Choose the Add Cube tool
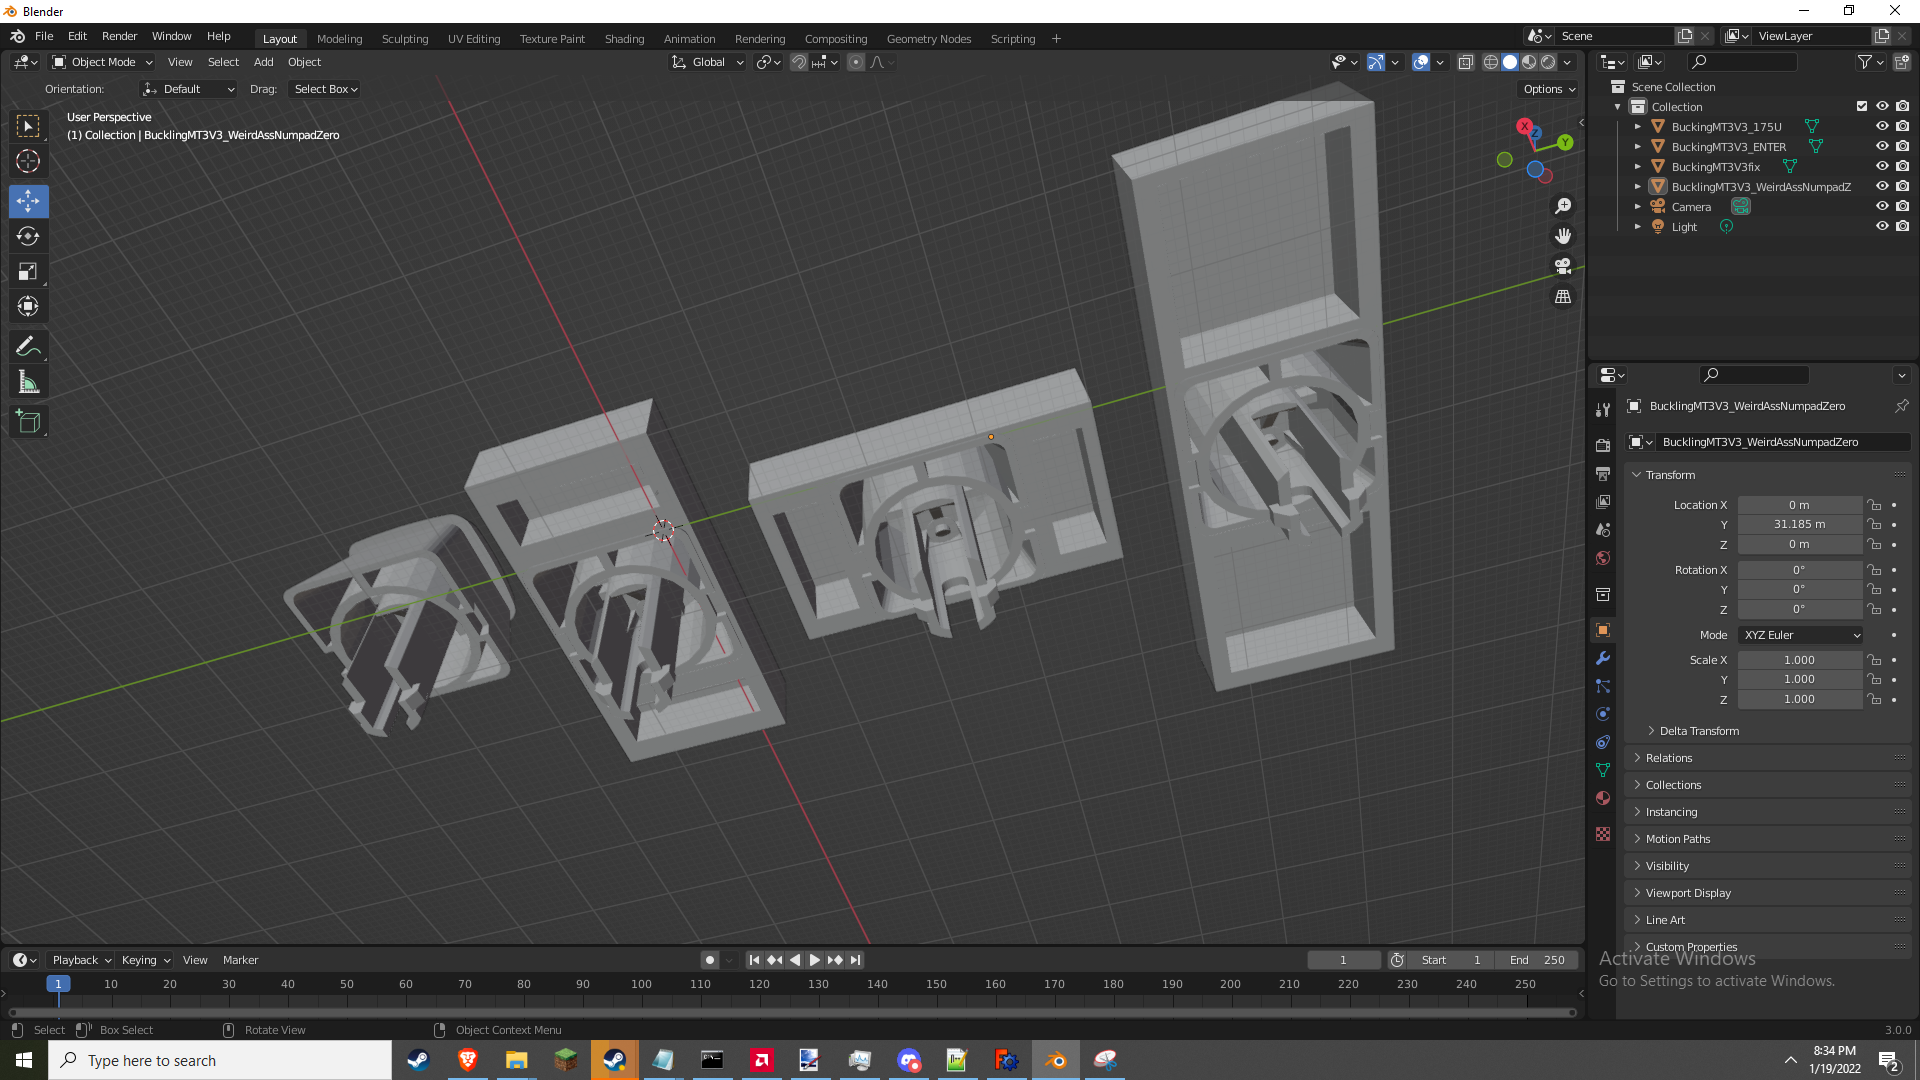 [28, 422]
